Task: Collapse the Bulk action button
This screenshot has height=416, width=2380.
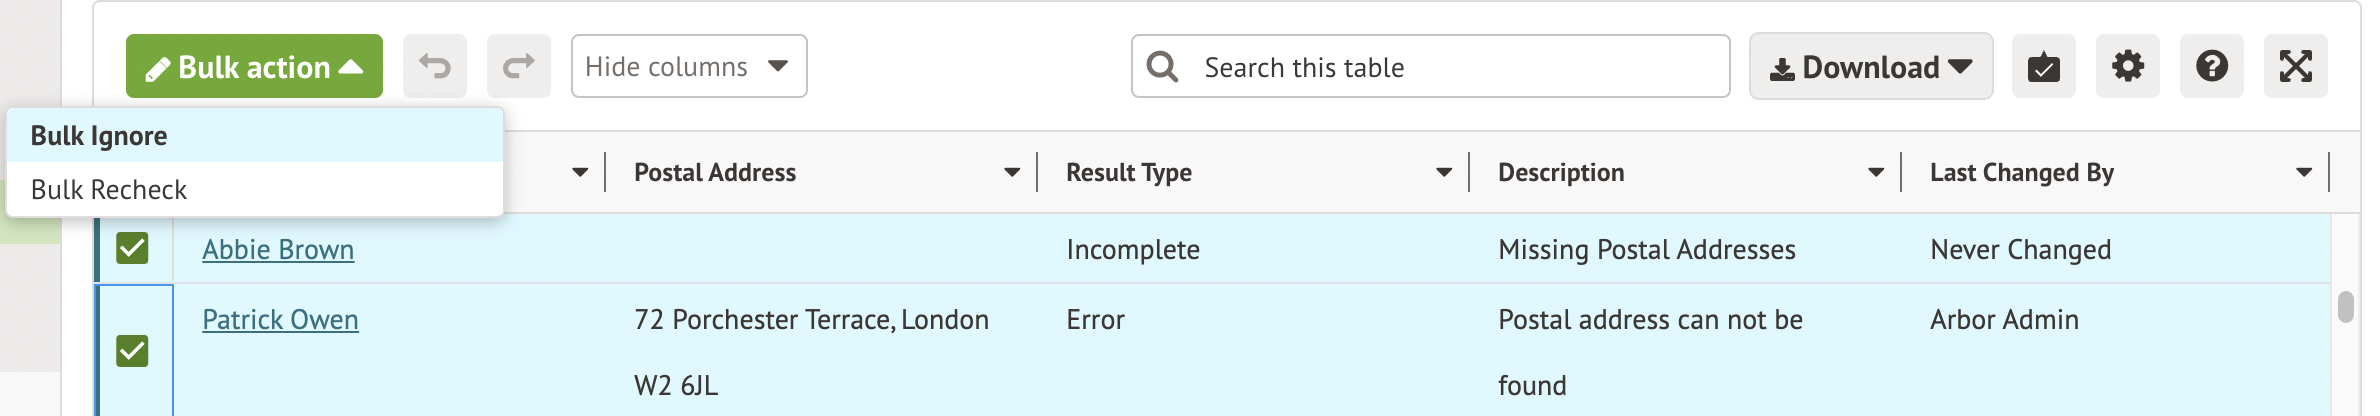Action: tap(254, 67)
